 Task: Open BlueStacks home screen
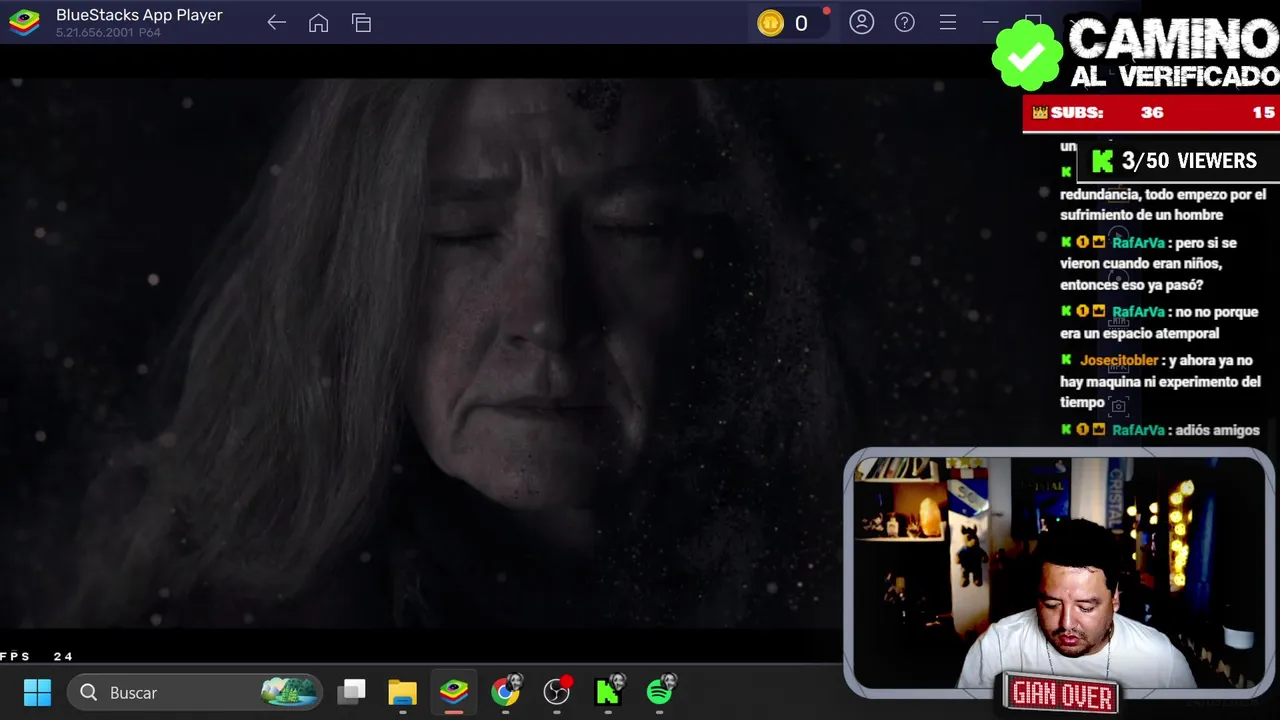tap(318, 23)
